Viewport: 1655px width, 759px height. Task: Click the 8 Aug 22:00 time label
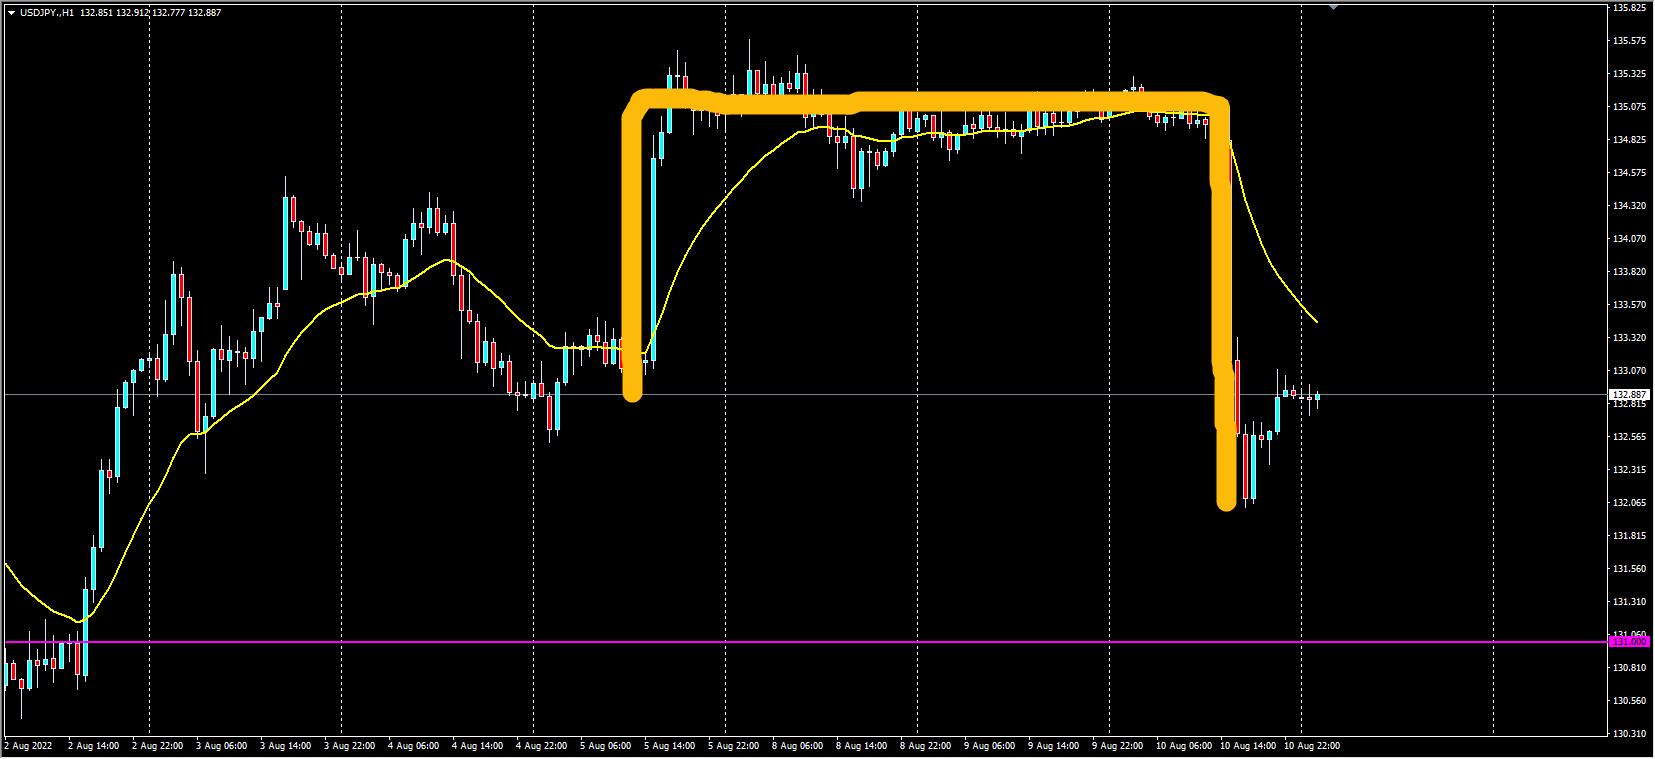tap(925, 746)
